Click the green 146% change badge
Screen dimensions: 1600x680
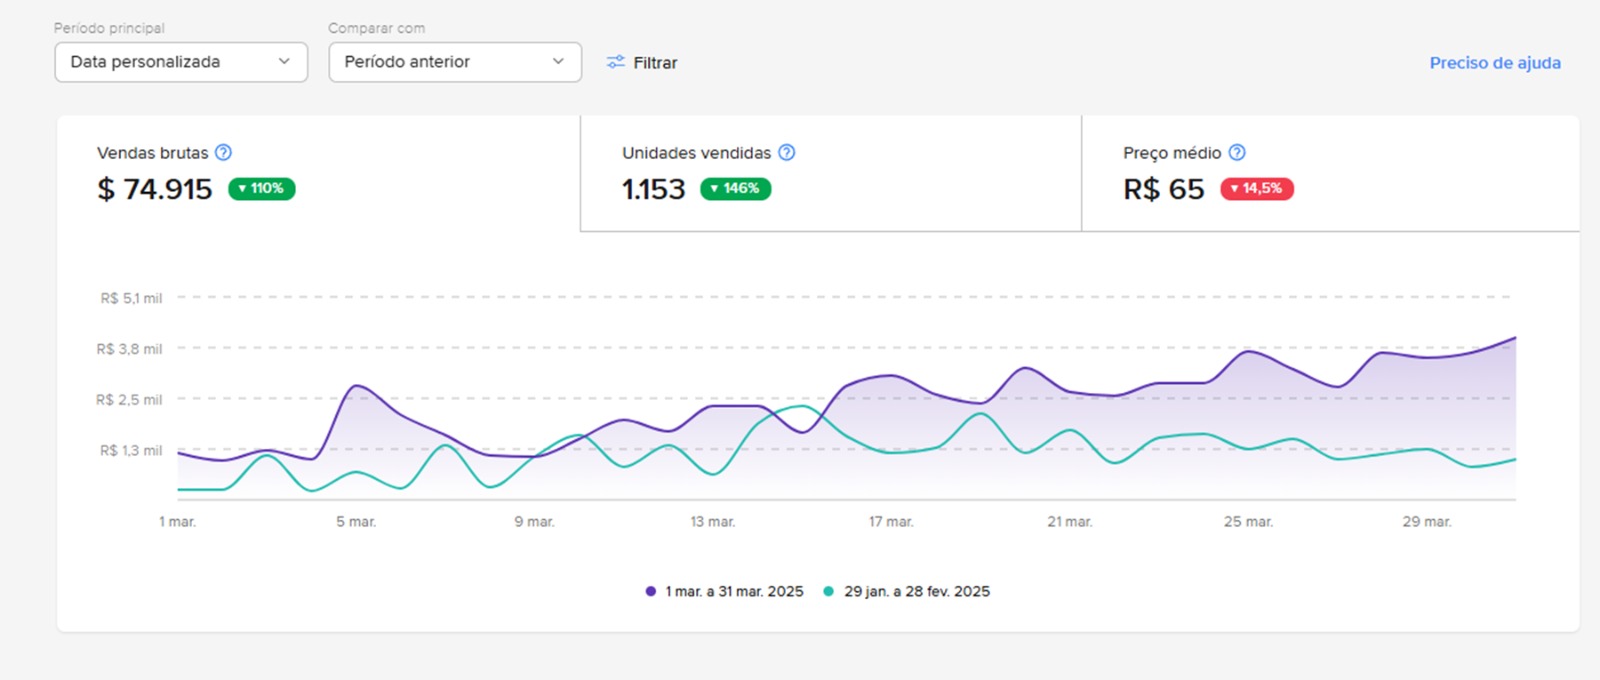[x=735, y=189]
